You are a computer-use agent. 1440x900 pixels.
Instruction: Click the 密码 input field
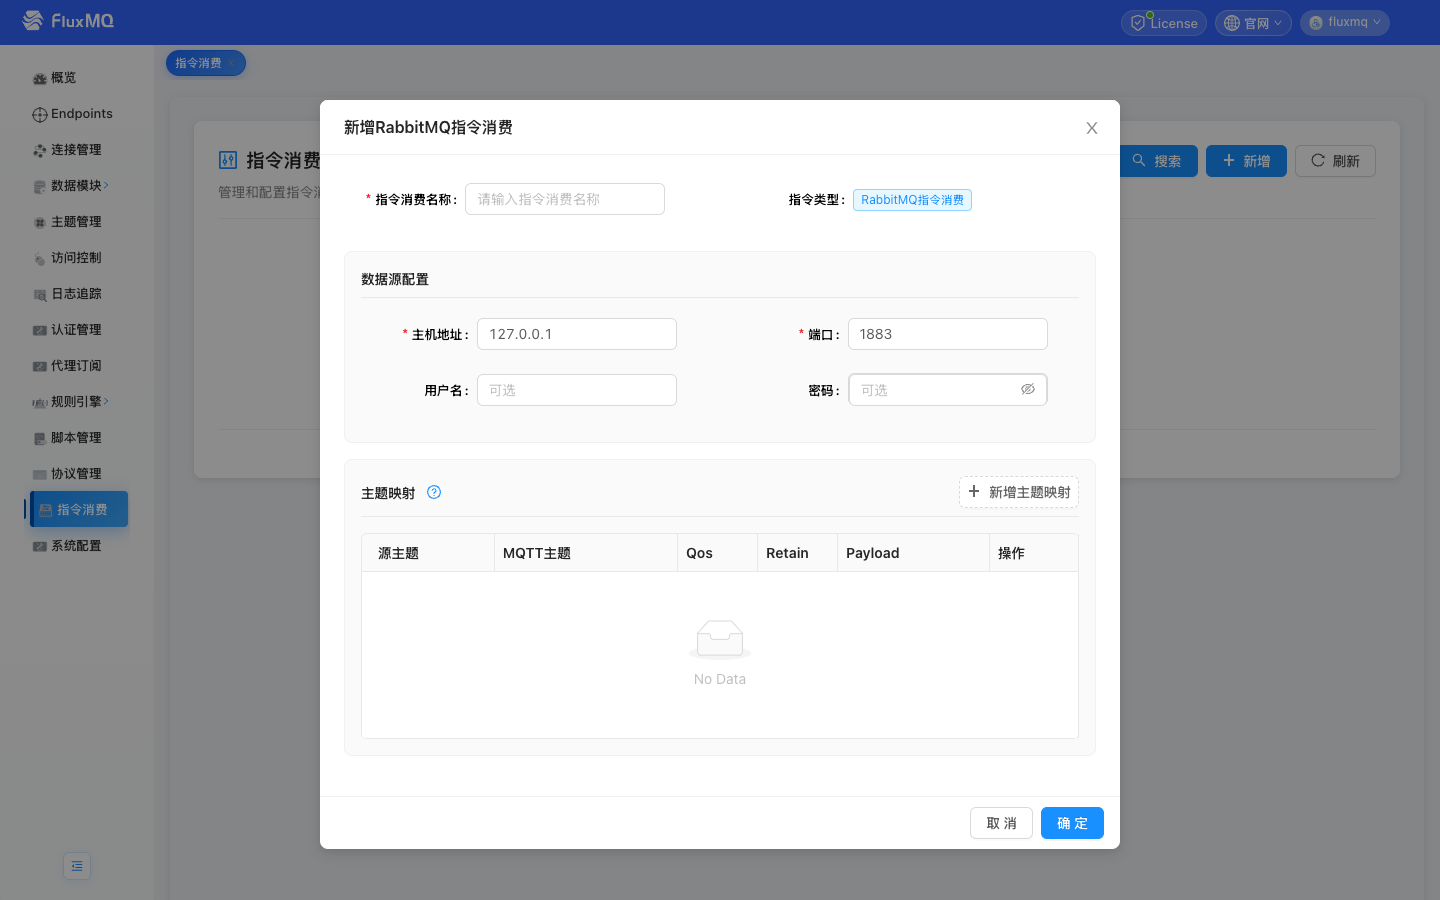tap(948, 390)
